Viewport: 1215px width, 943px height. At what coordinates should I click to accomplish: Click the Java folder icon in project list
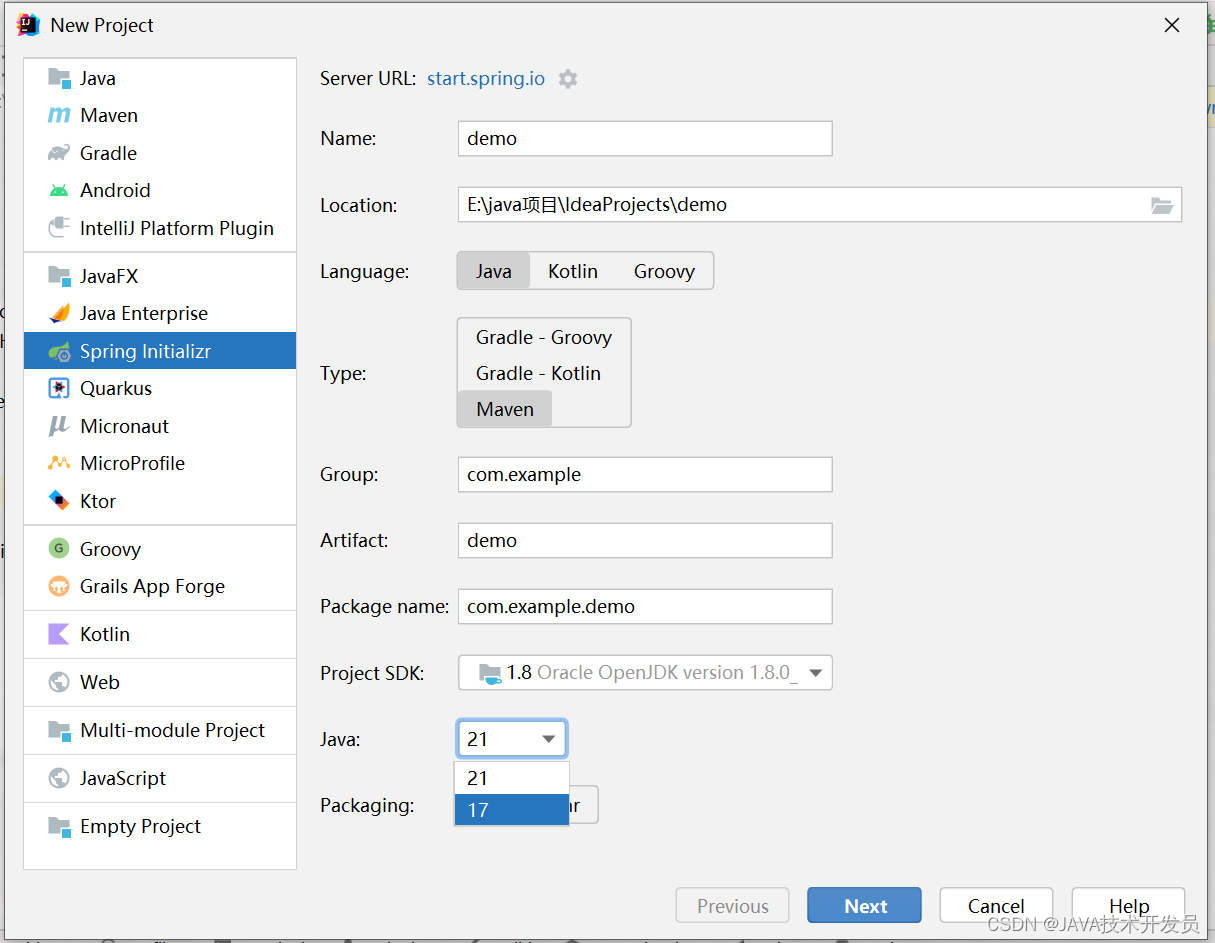coord(60,78)
